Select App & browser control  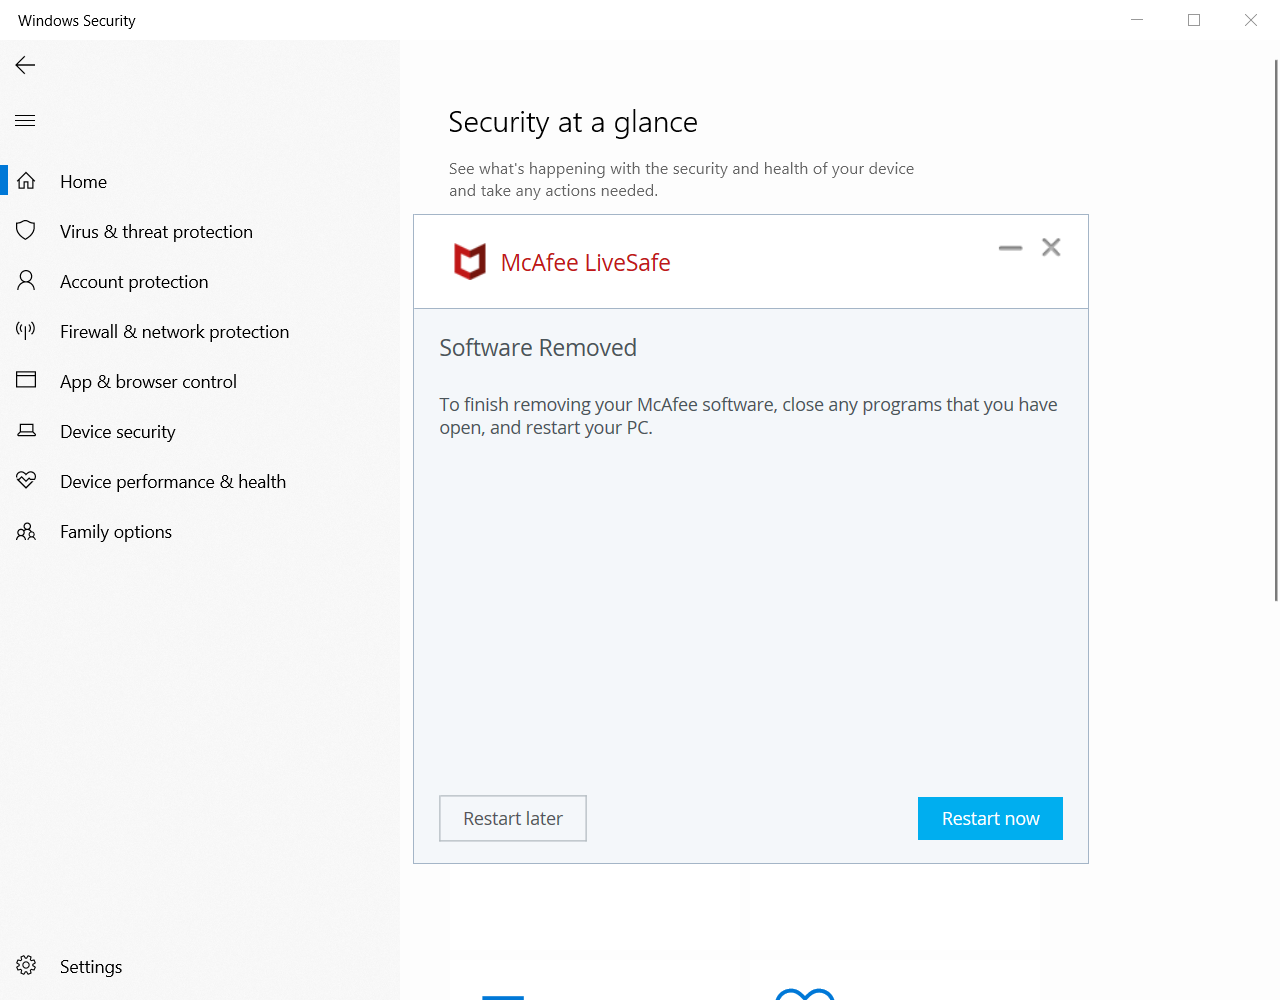(x=200, y=381)
